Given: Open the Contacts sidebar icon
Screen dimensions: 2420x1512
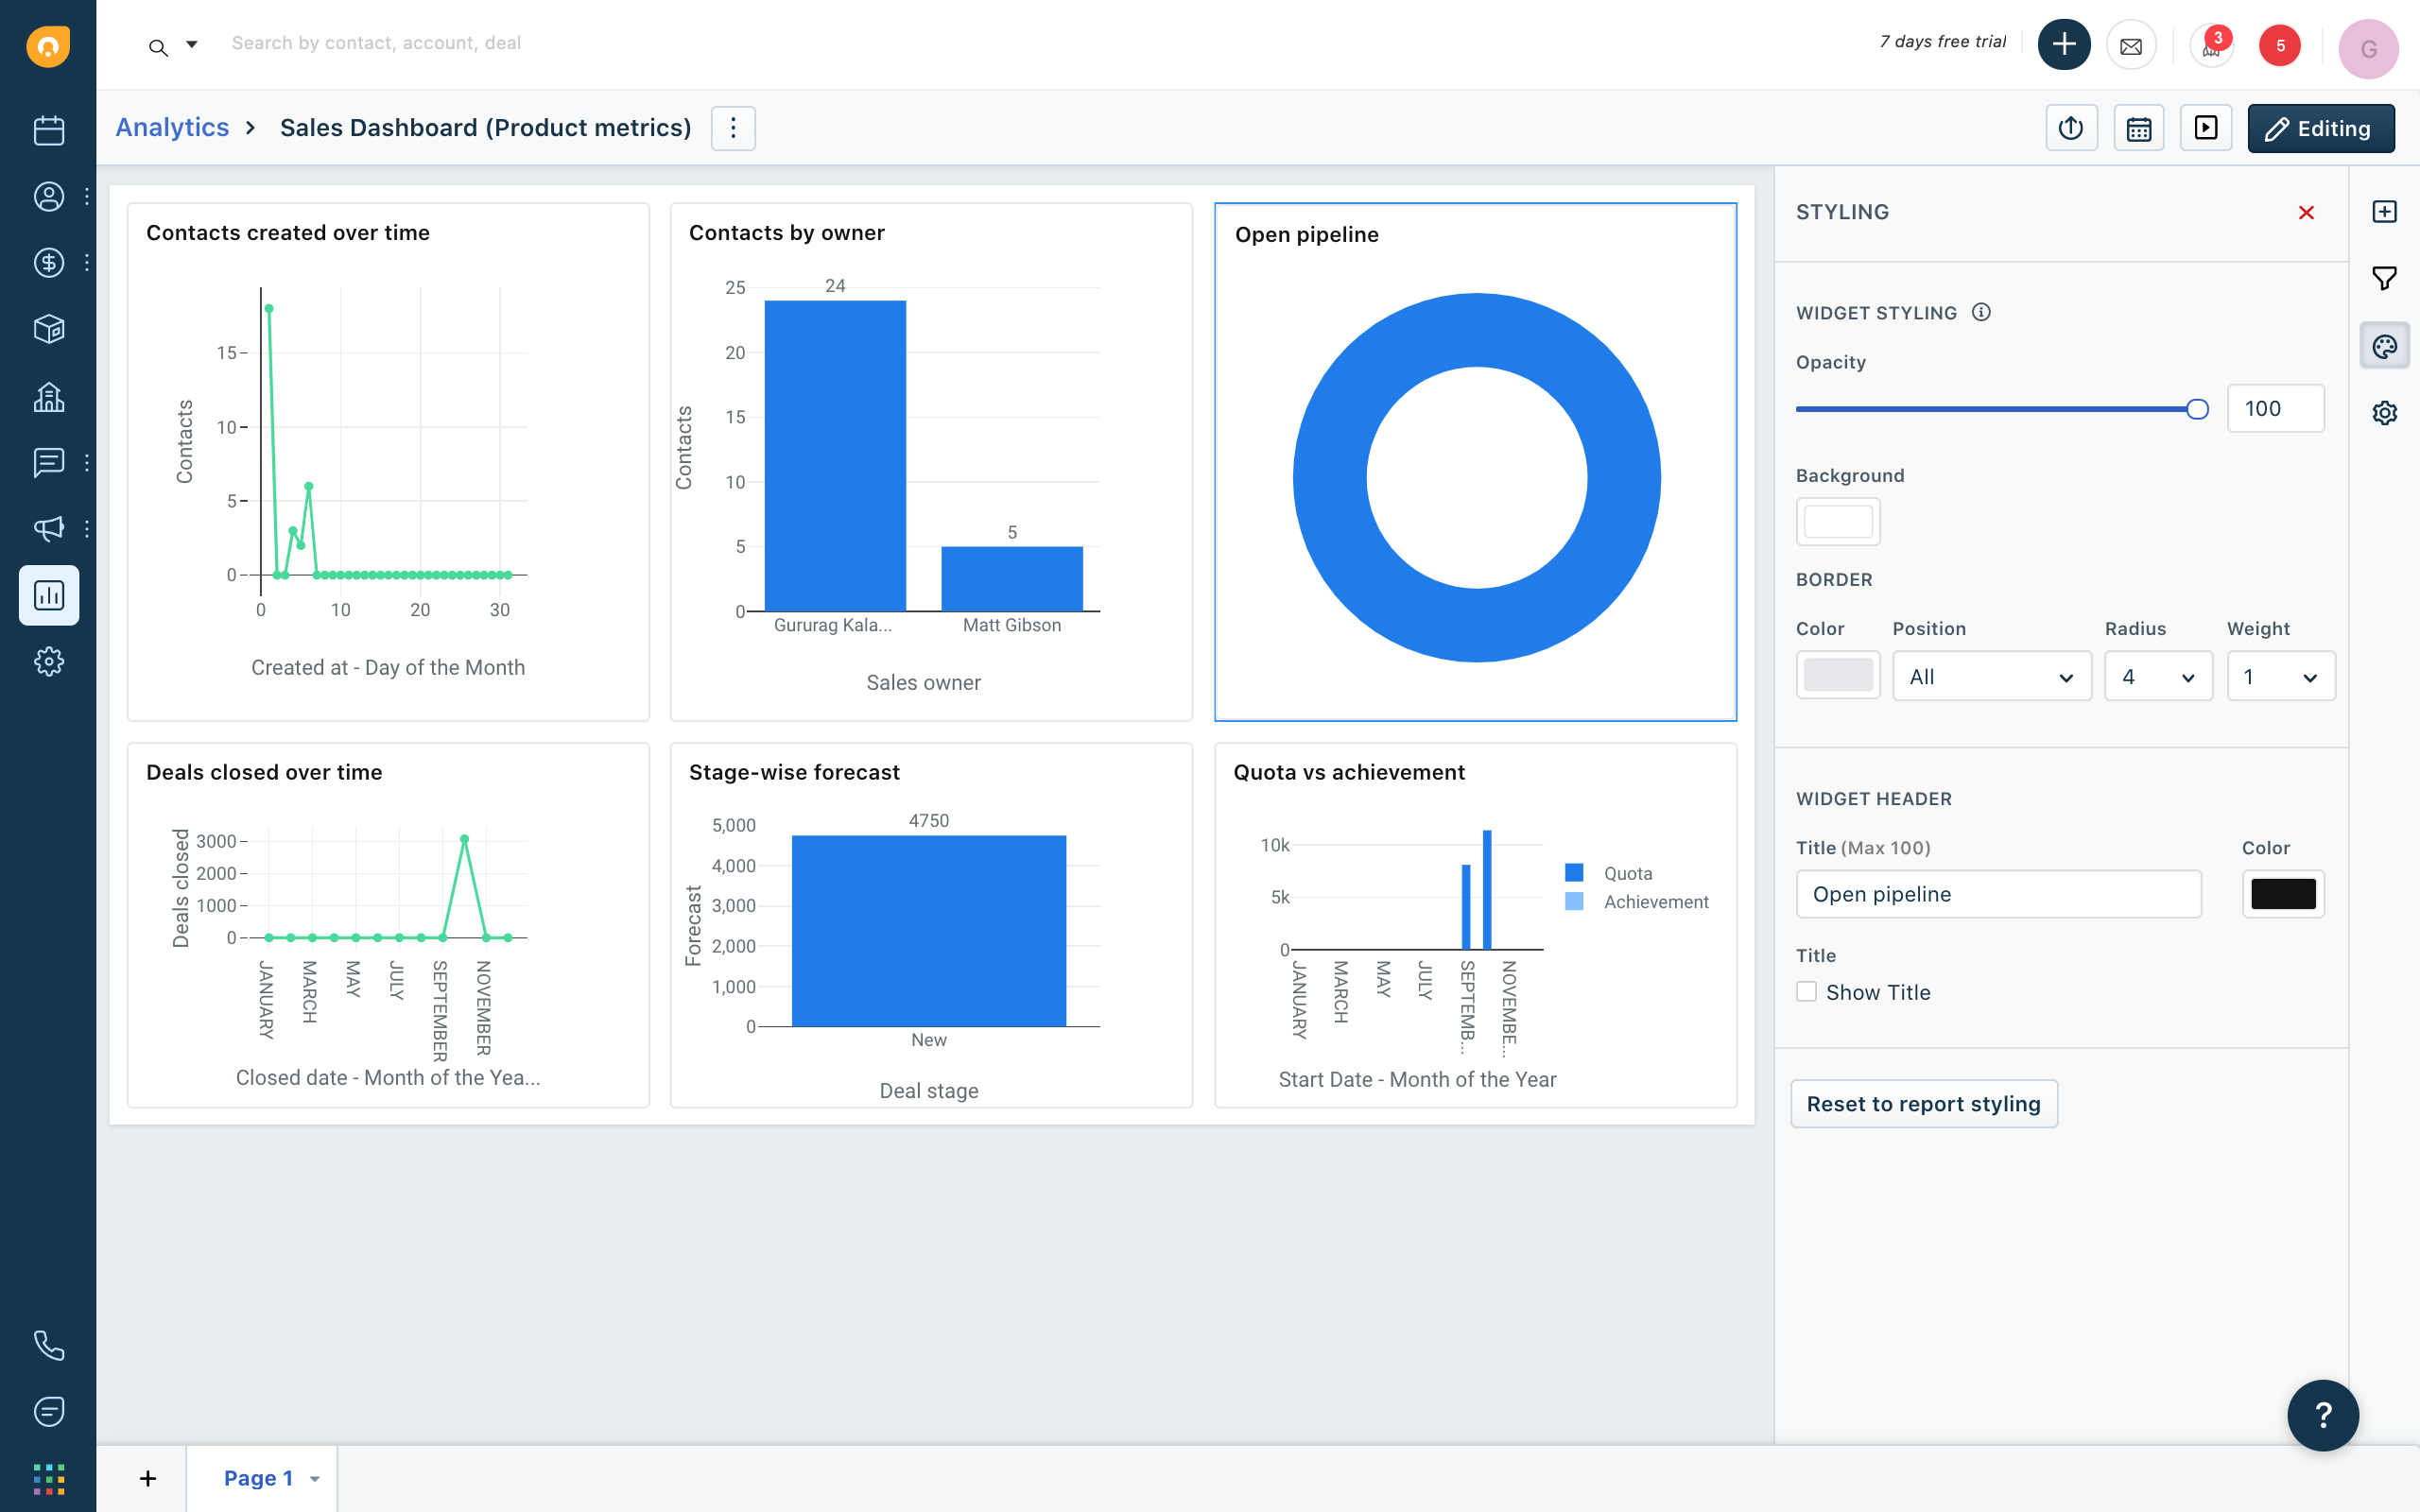Looking at the screenshot, I should [48, 197].
